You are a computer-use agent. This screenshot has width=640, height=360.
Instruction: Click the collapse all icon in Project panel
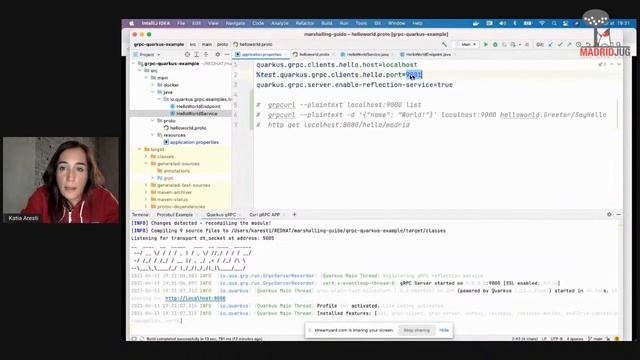click(x=206, y=54)
